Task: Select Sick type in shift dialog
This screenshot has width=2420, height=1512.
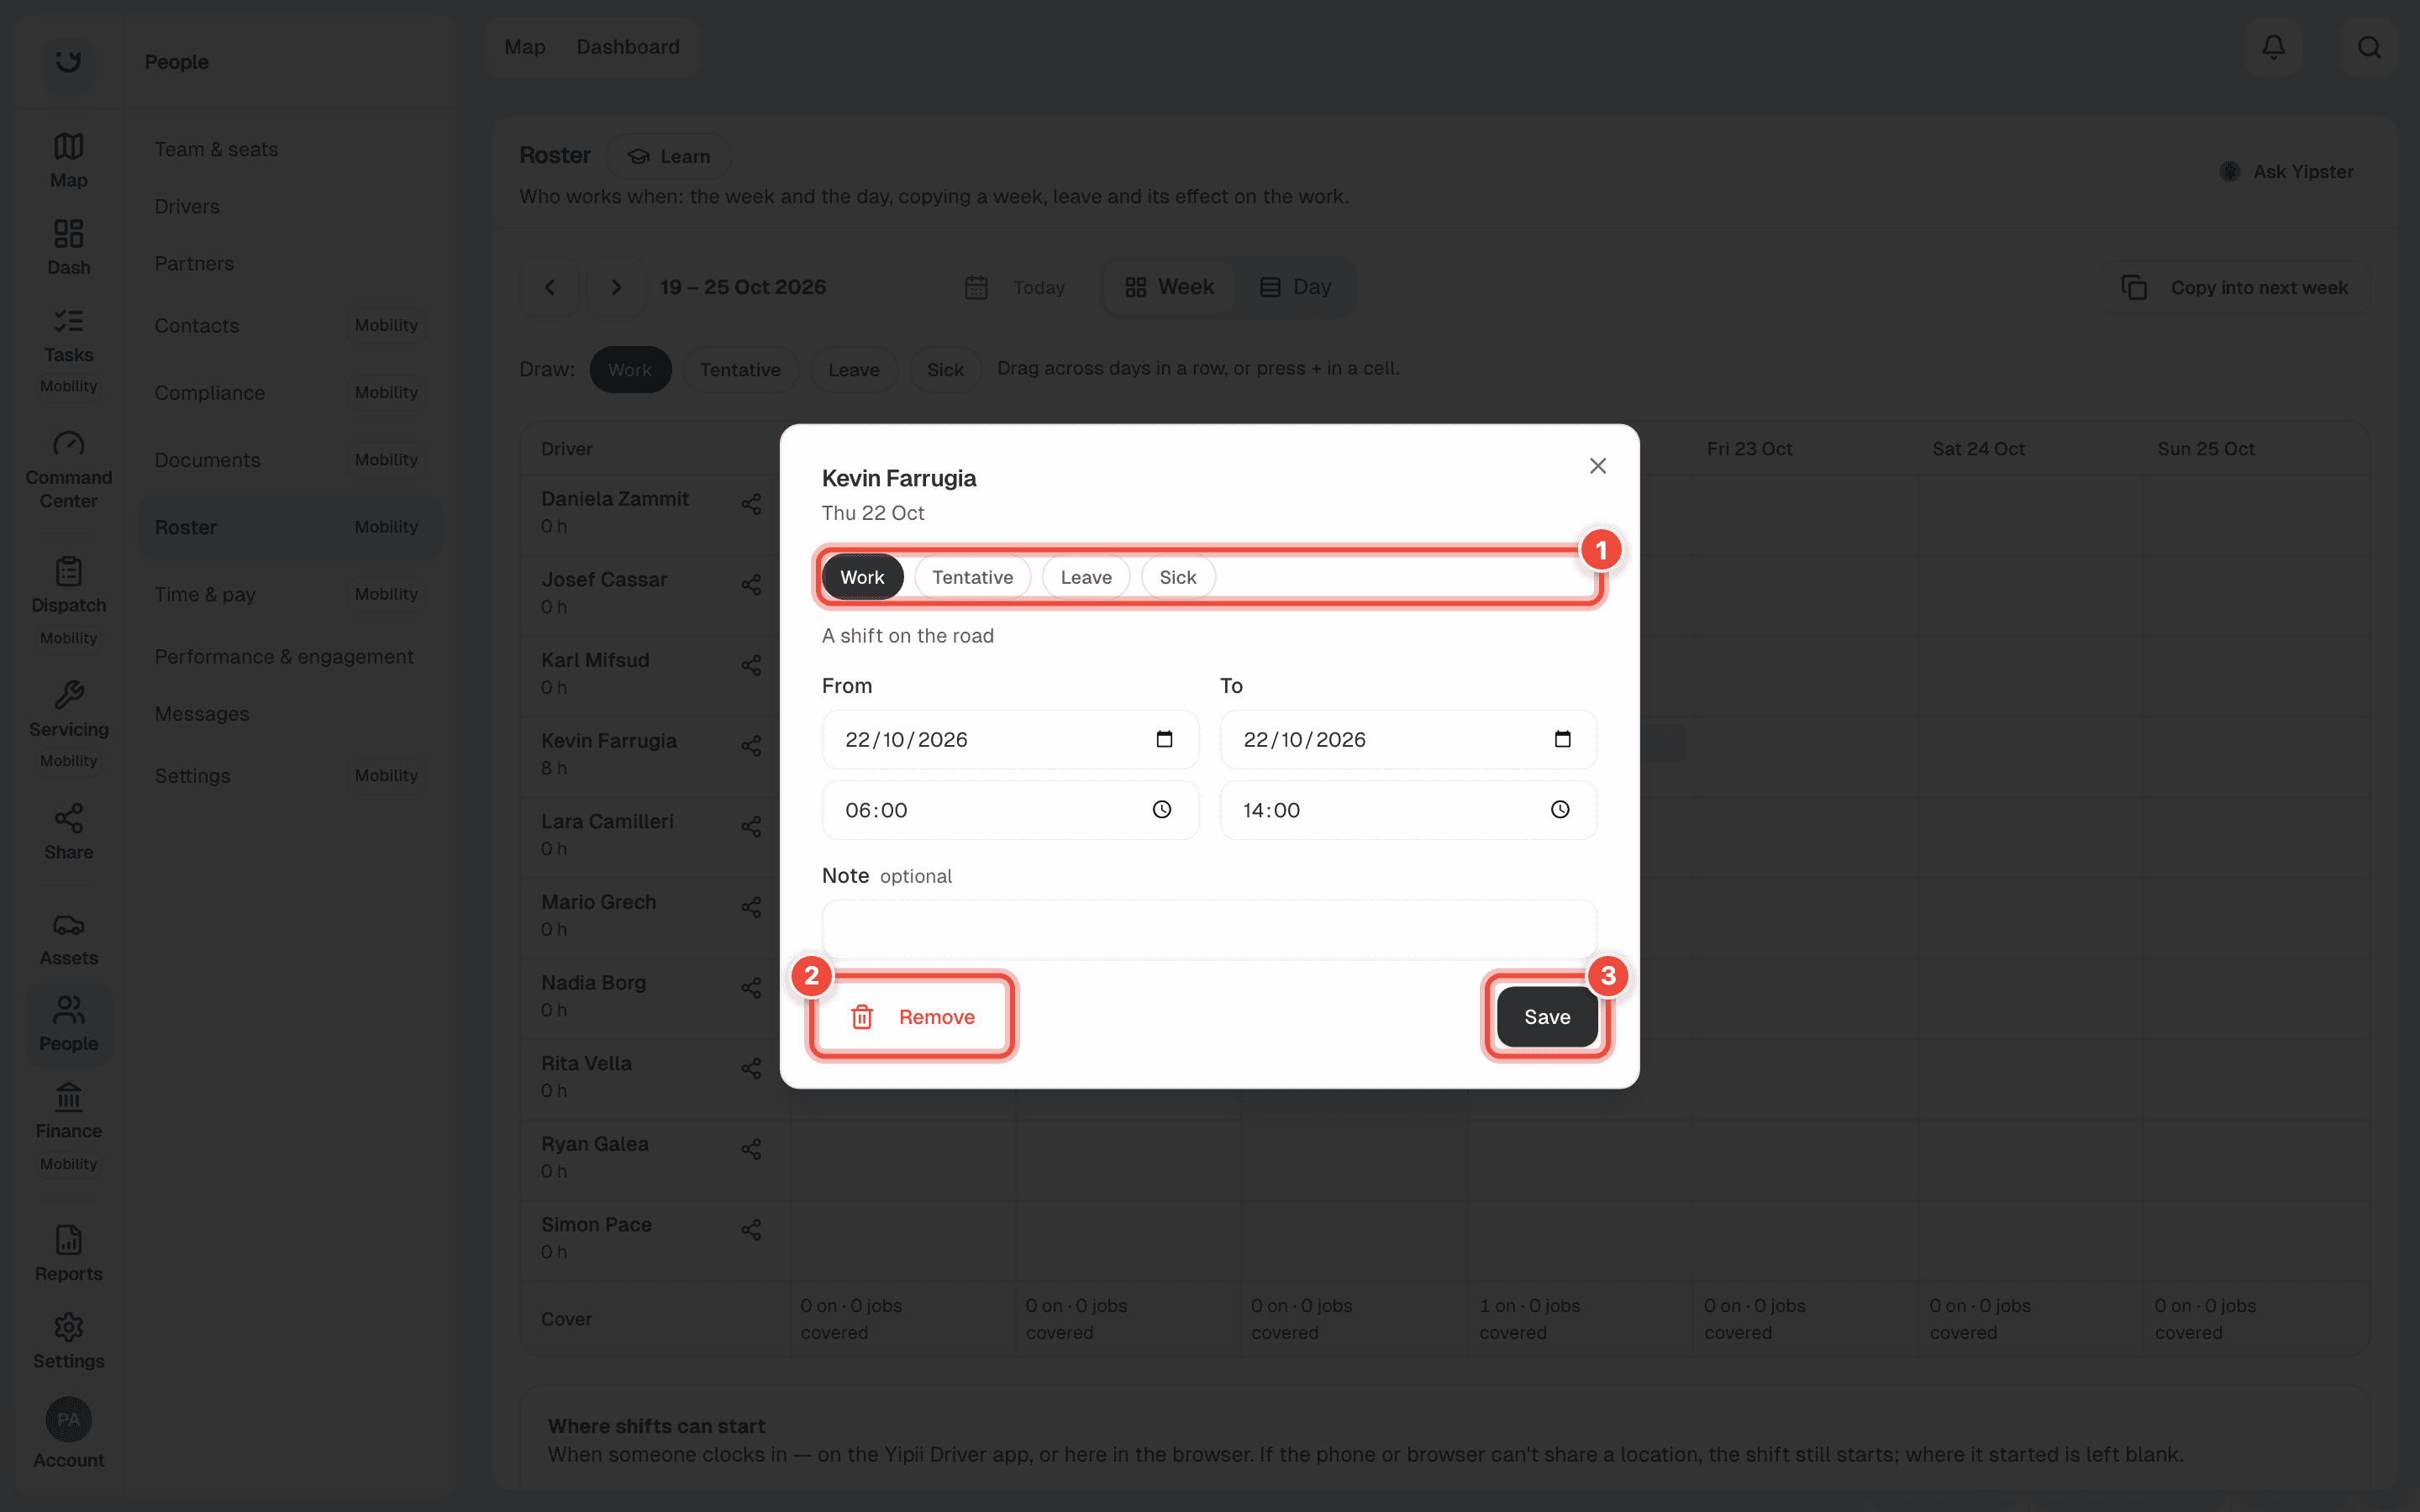Action: [1178, 577]
